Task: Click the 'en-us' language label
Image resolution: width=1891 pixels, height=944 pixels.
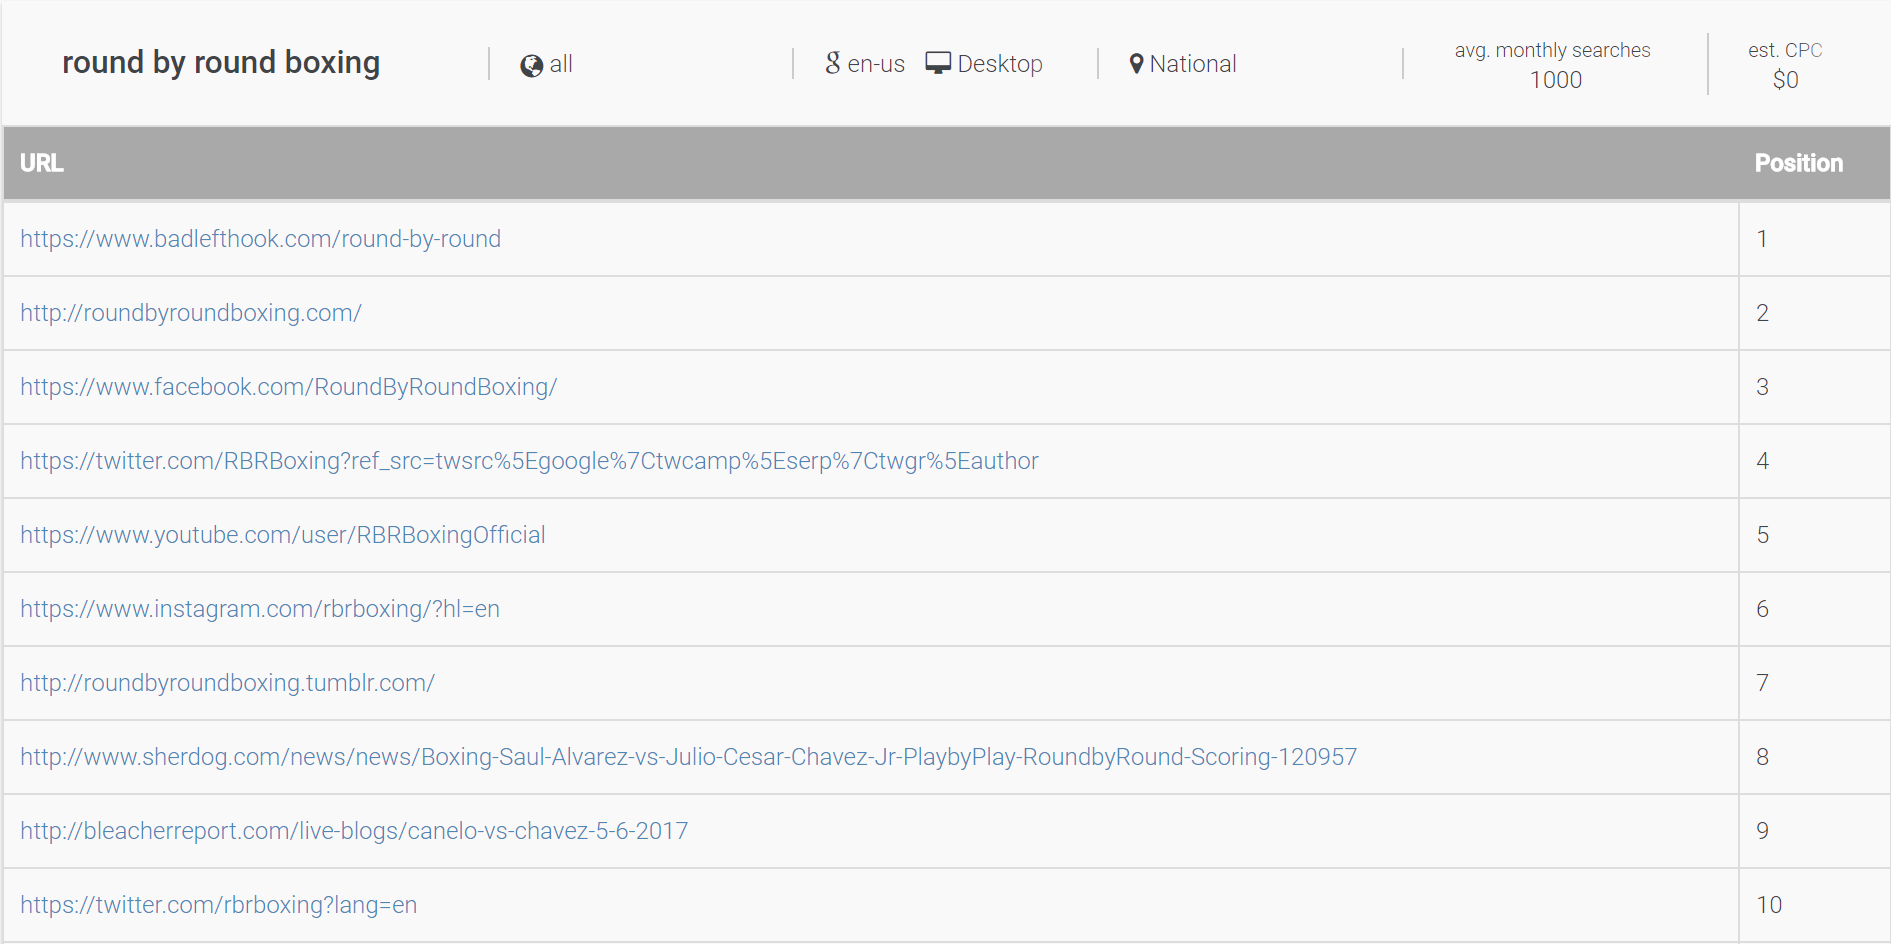Action: click(876, 64)
